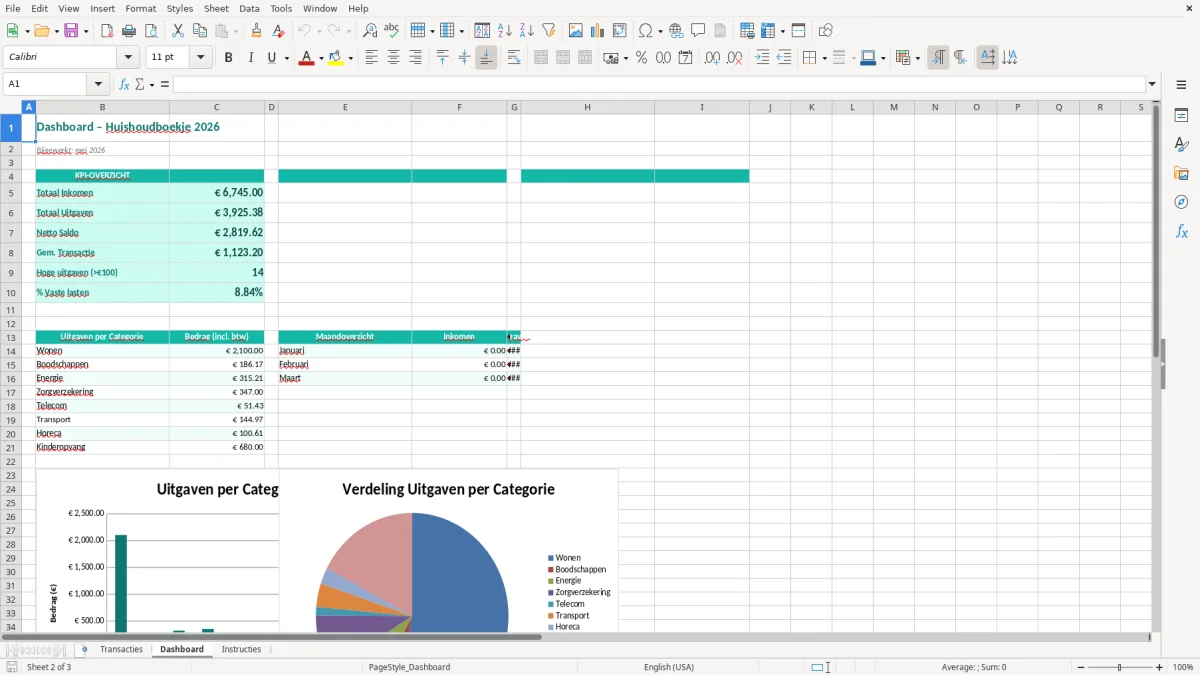Open the Format menu
Image resolution: width=1200 pixels, height=675 pixels.
(x=140, y=8)
